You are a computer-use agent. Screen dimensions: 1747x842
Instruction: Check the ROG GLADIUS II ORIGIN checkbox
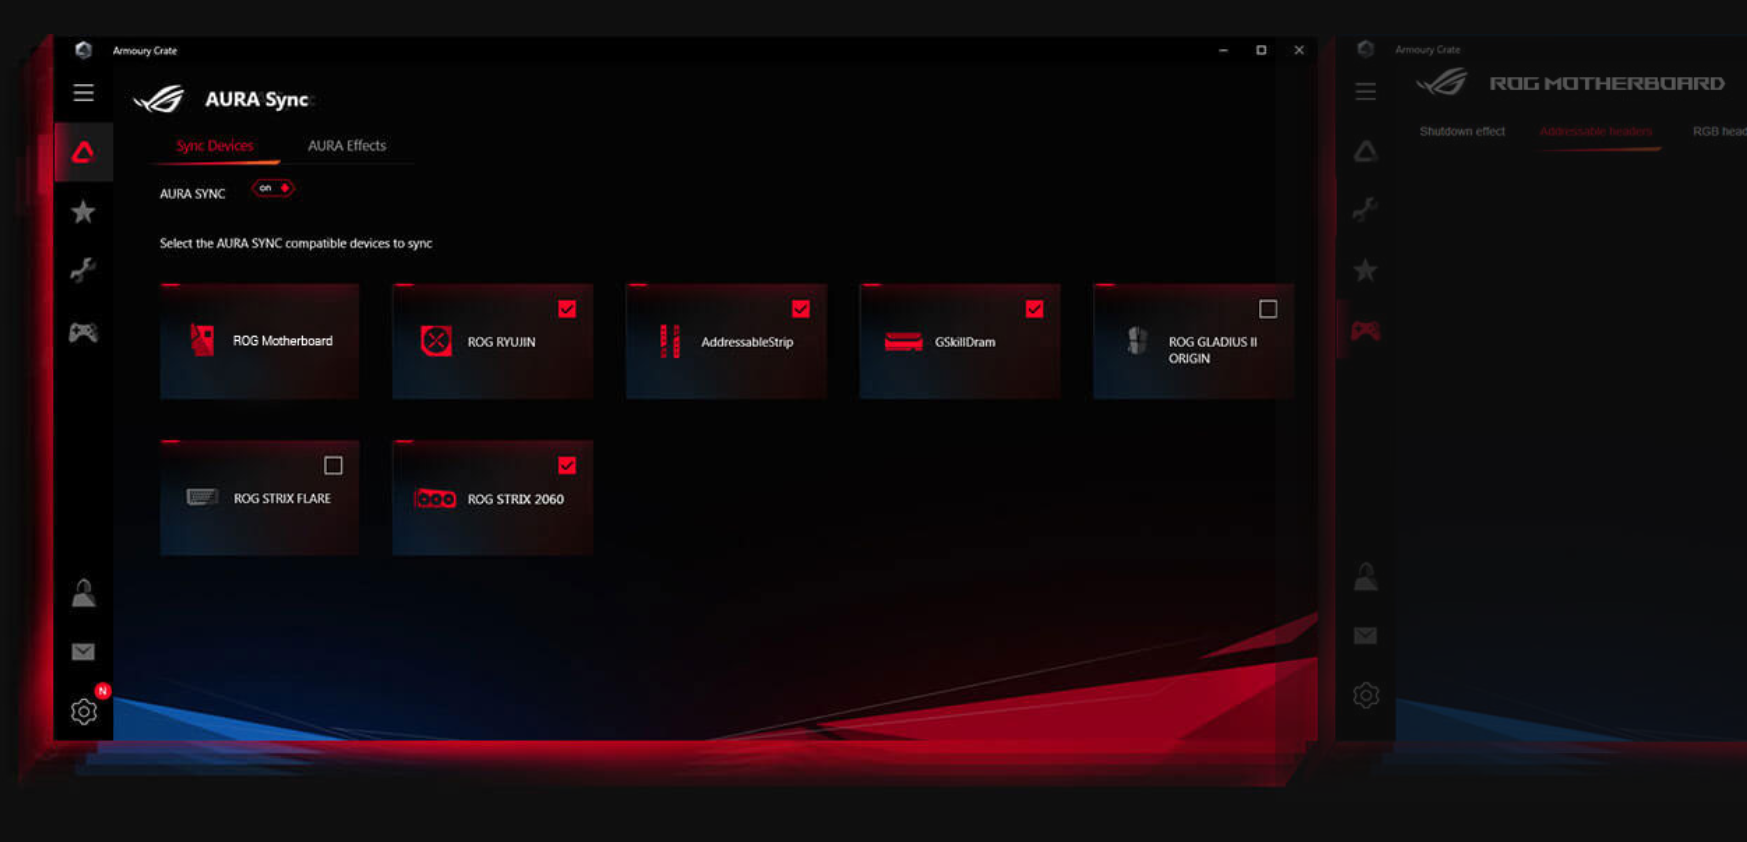click(1267, 309)
